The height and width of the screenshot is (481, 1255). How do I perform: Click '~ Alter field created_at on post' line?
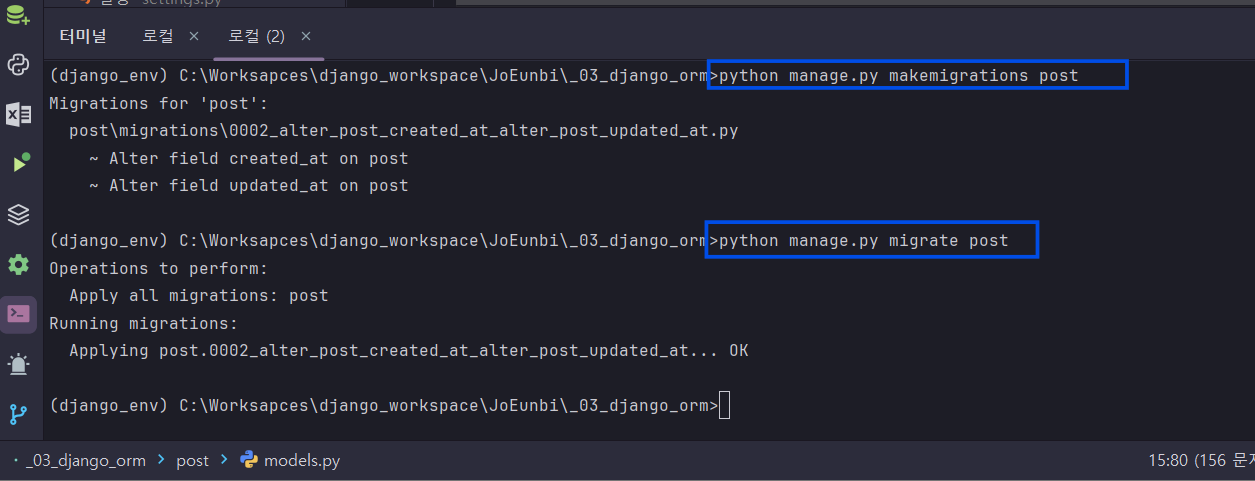249,158
